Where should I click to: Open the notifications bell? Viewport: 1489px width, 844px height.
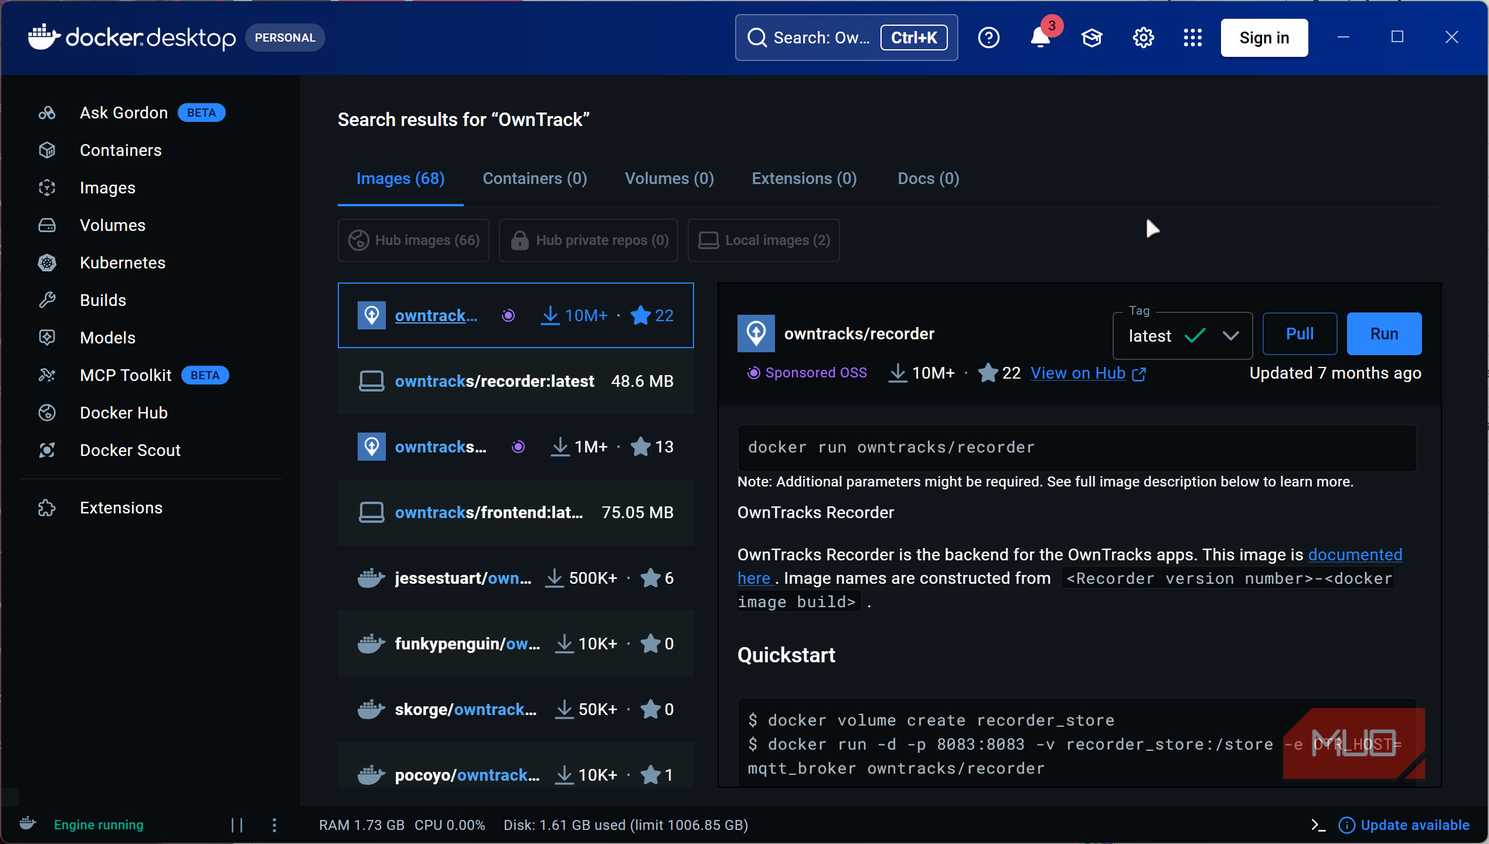pyautogui.click(x=1040, y=38)
